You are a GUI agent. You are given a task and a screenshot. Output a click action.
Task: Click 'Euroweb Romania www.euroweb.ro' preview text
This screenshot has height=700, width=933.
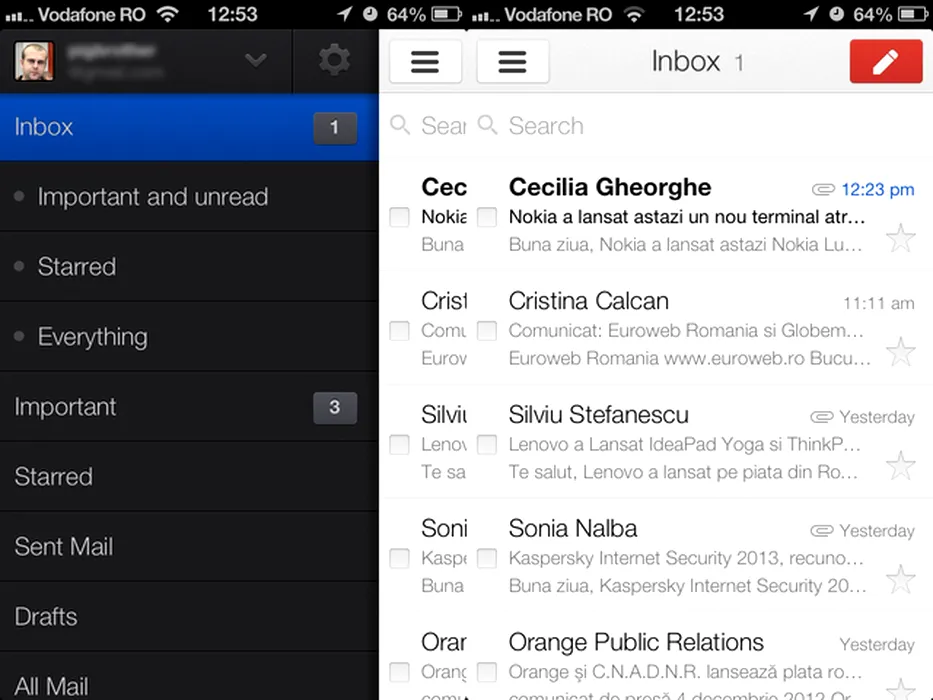(690, 358)
